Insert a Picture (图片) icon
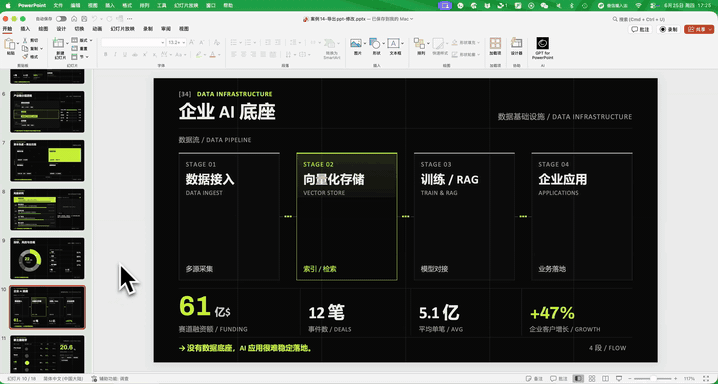The image size is (718, 384). pos(356,43)
